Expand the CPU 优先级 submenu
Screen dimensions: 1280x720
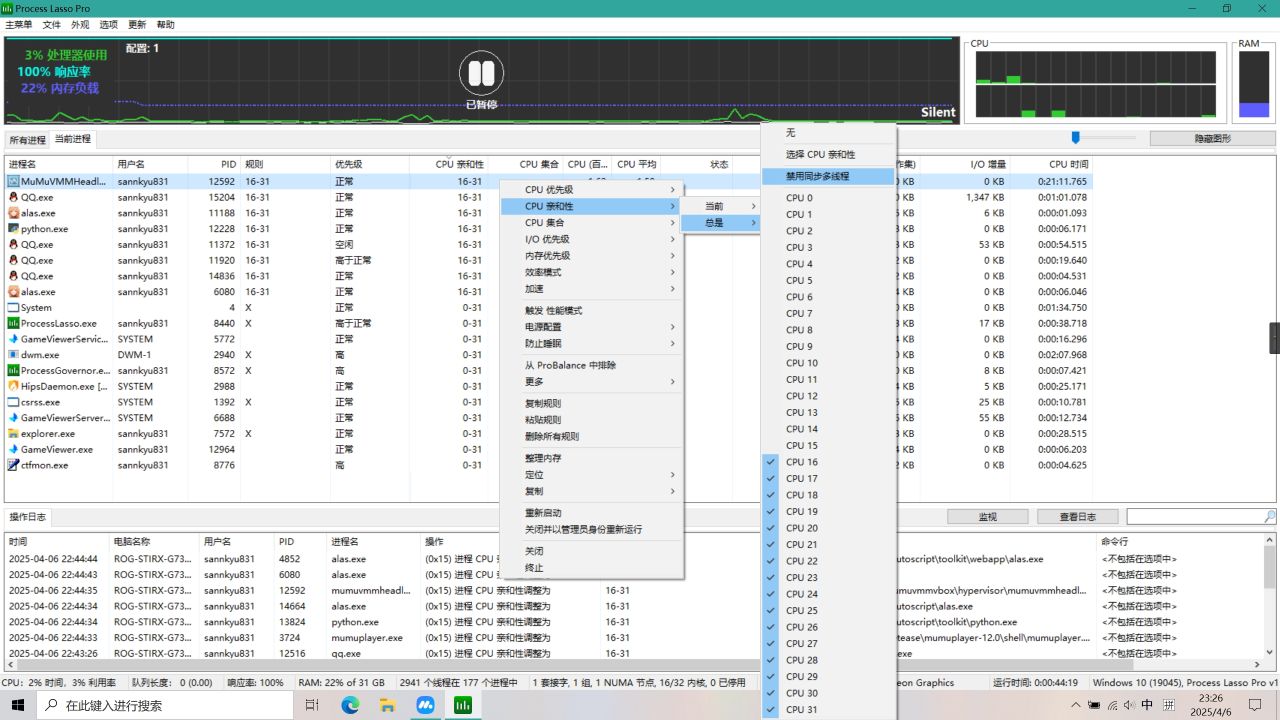pos(591,190)
